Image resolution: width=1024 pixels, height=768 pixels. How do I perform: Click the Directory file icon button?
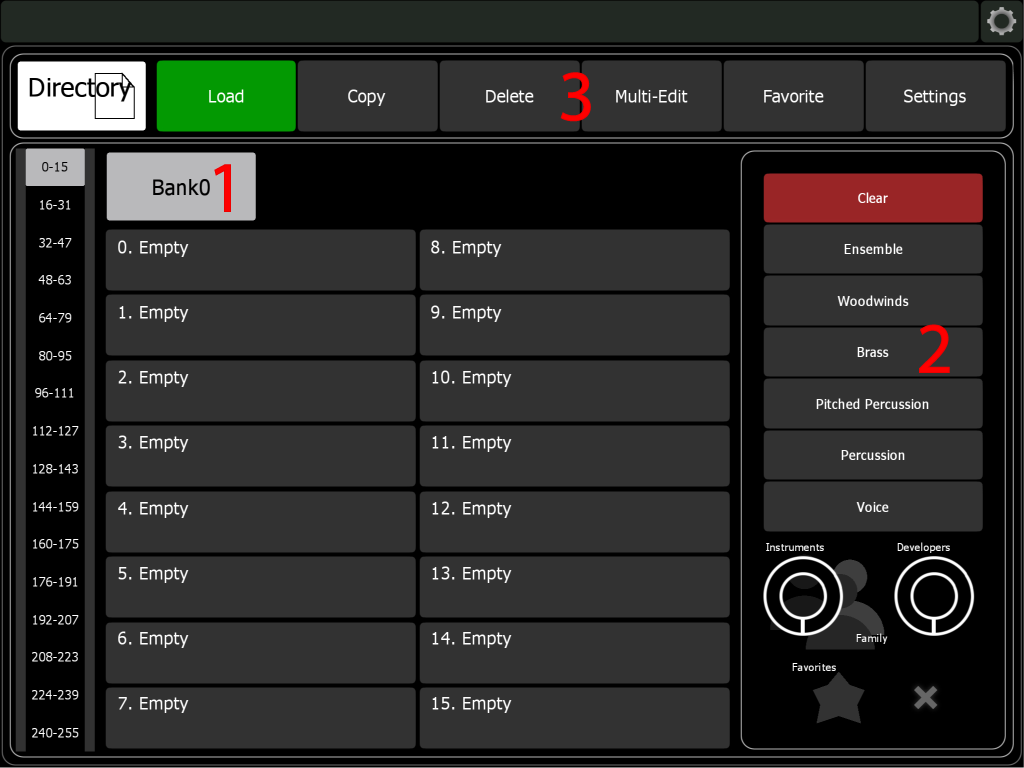coord(82,96)
